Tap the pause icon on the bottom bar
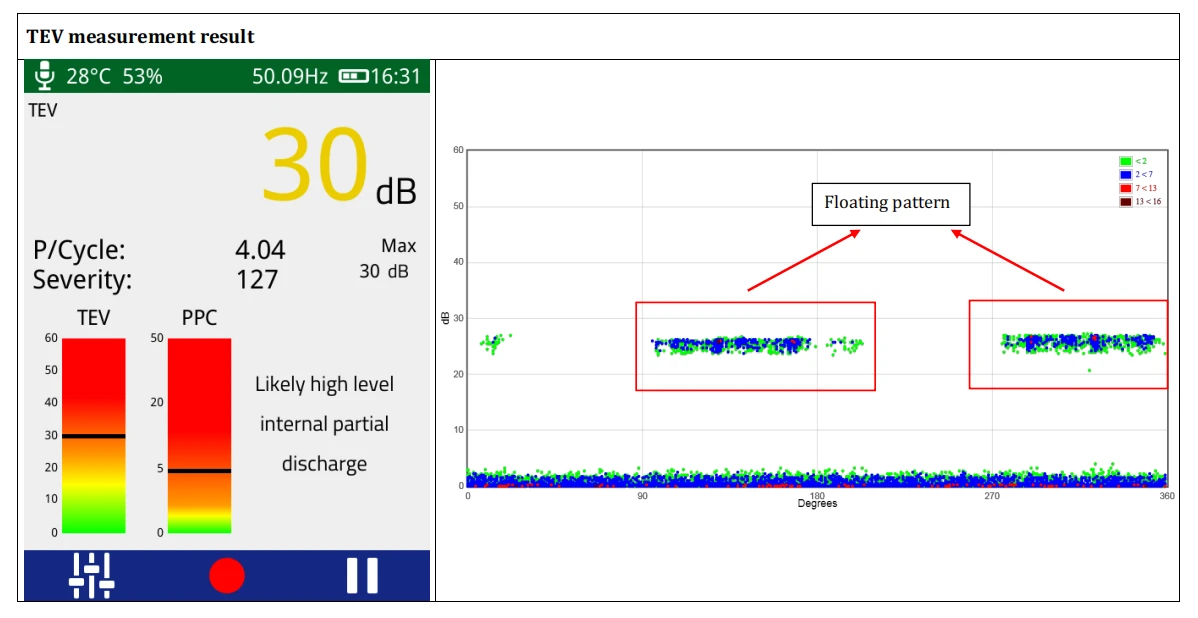1198x618 pixels. (x=362, y=575)
